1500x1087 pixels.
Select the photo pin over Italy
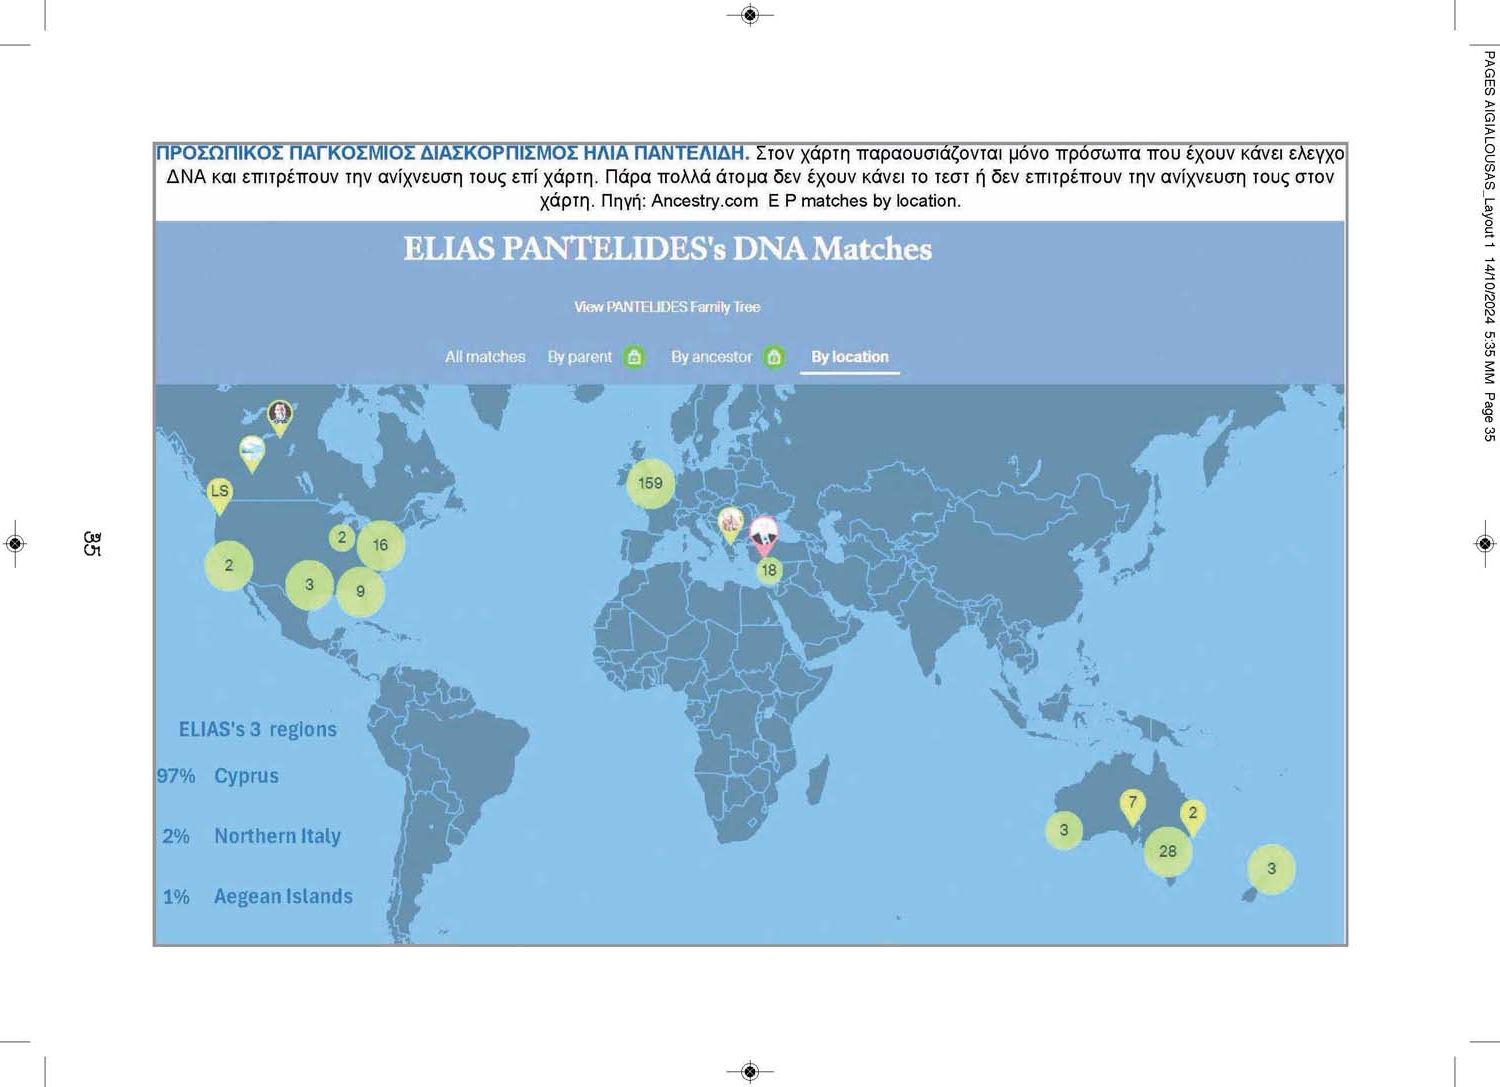[731, 525]
